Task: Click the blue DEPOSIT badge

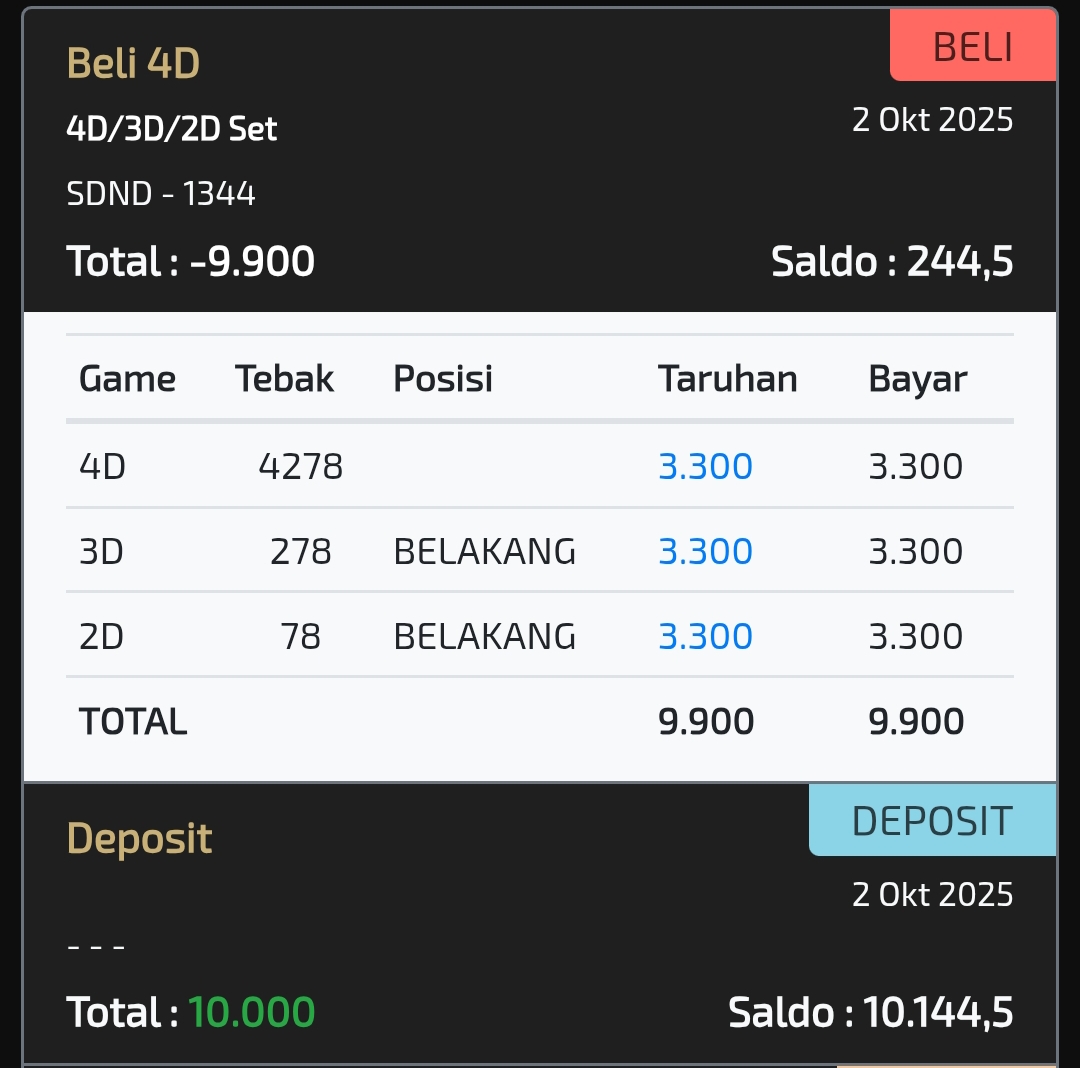Action: pos(932,821)
